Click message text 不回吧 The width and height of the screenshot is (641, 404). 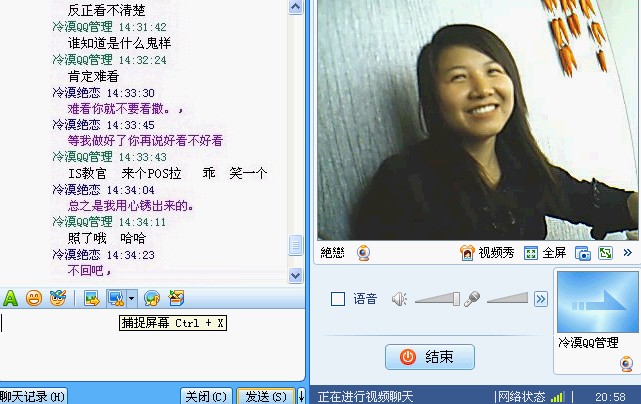[90, 270]
